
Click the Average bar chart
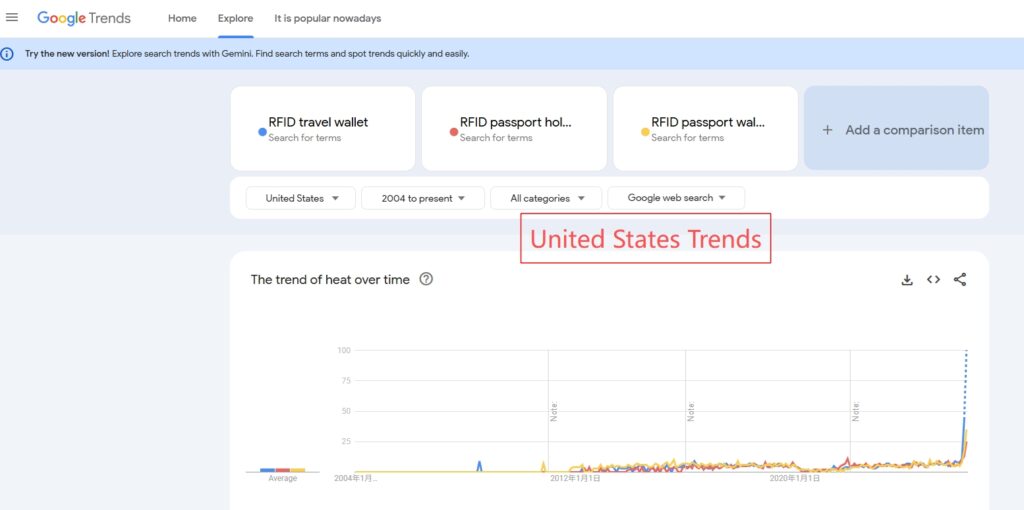[282, 470]
